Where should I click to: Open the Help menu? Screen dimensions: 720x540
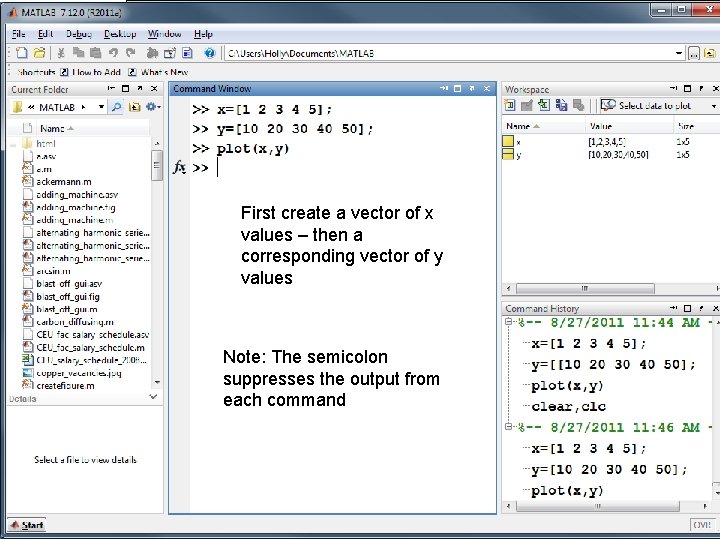[203, 34]
